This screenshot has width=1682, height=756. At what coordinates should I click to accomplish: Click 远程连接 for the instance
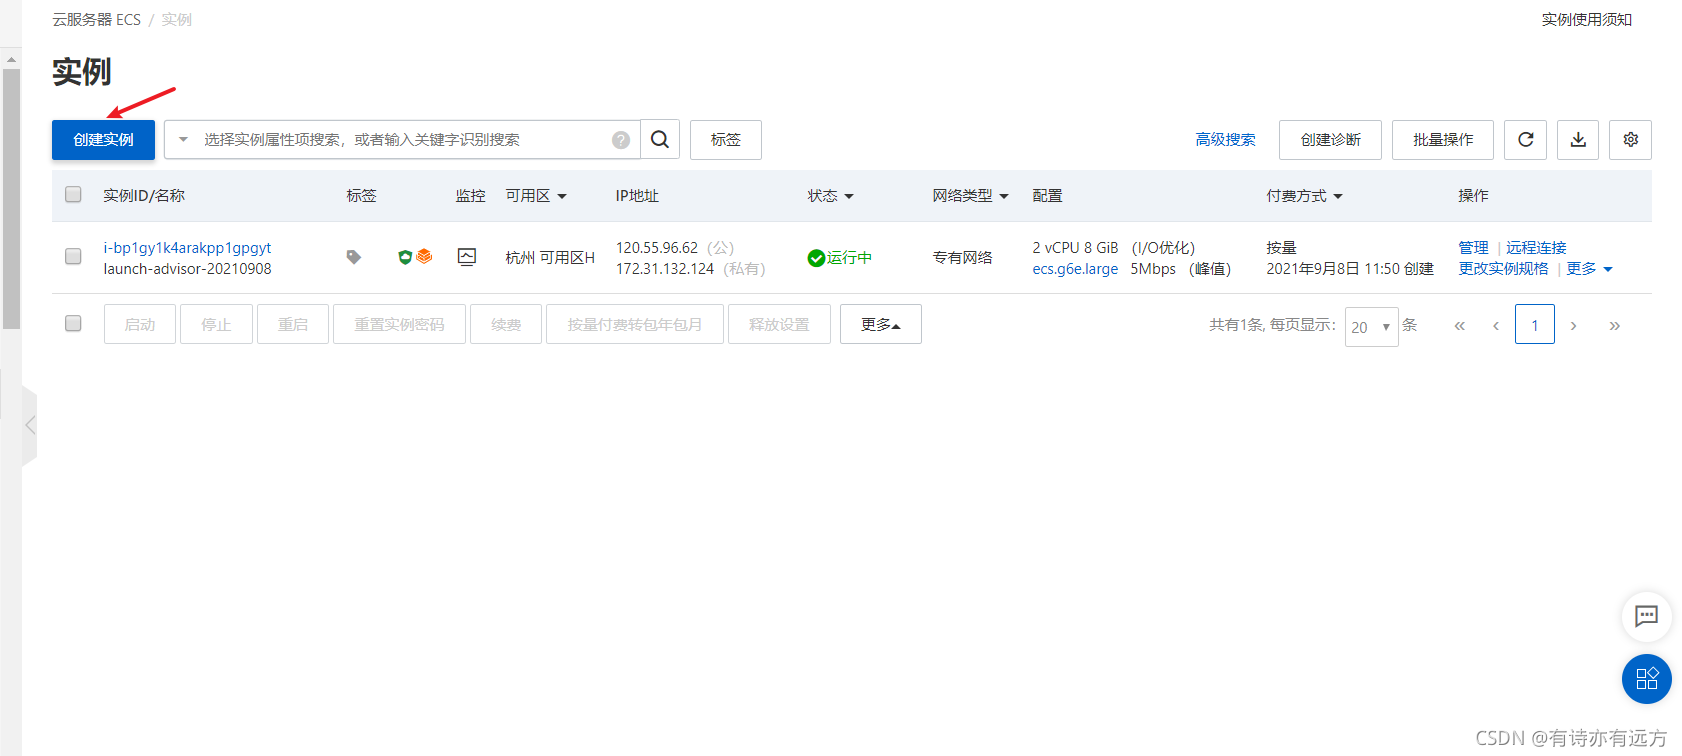1537,248
